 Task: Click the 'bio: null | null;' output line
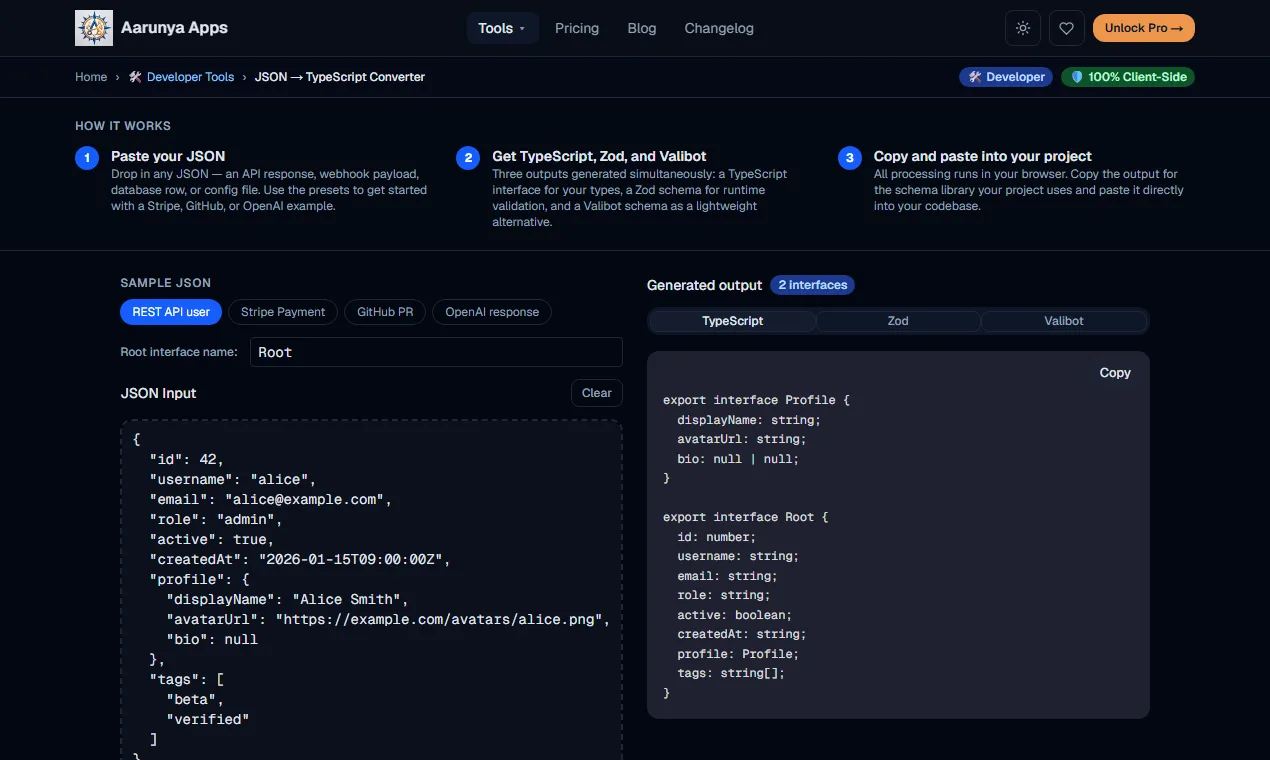pyautogui.click(x=738, y=459)
